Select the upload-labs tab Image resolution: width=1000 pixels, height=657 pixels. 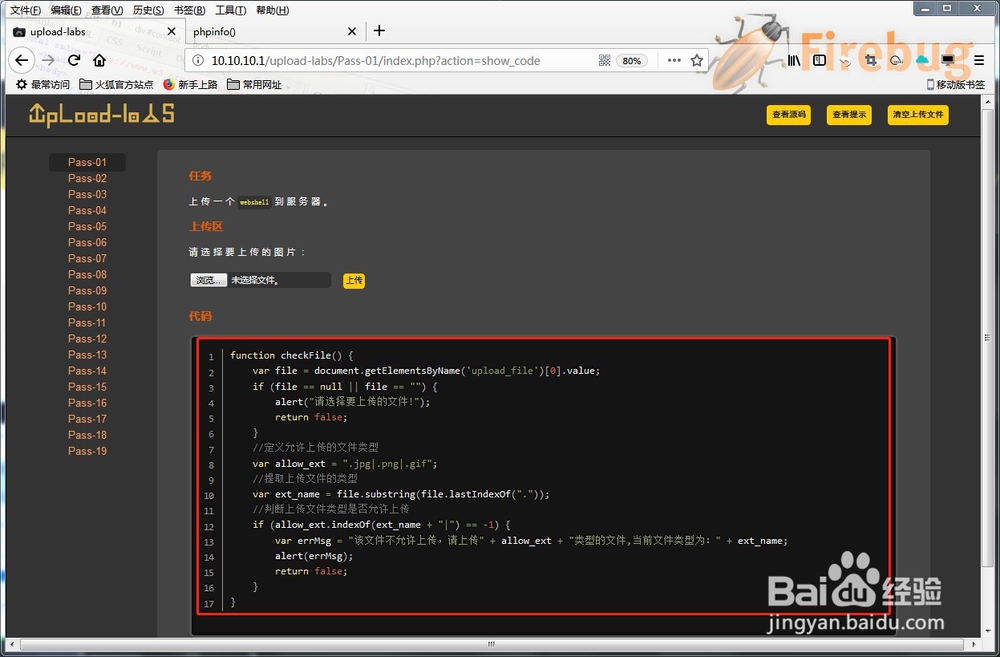[94, 31]
